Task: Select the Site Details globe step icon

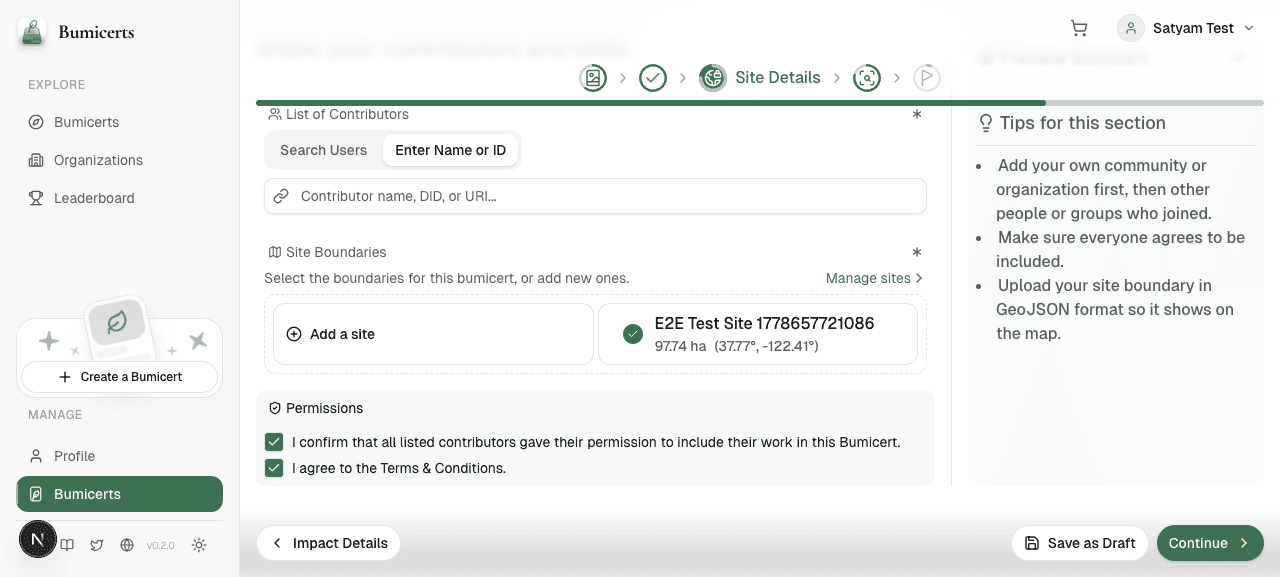Action: point(713,77)
